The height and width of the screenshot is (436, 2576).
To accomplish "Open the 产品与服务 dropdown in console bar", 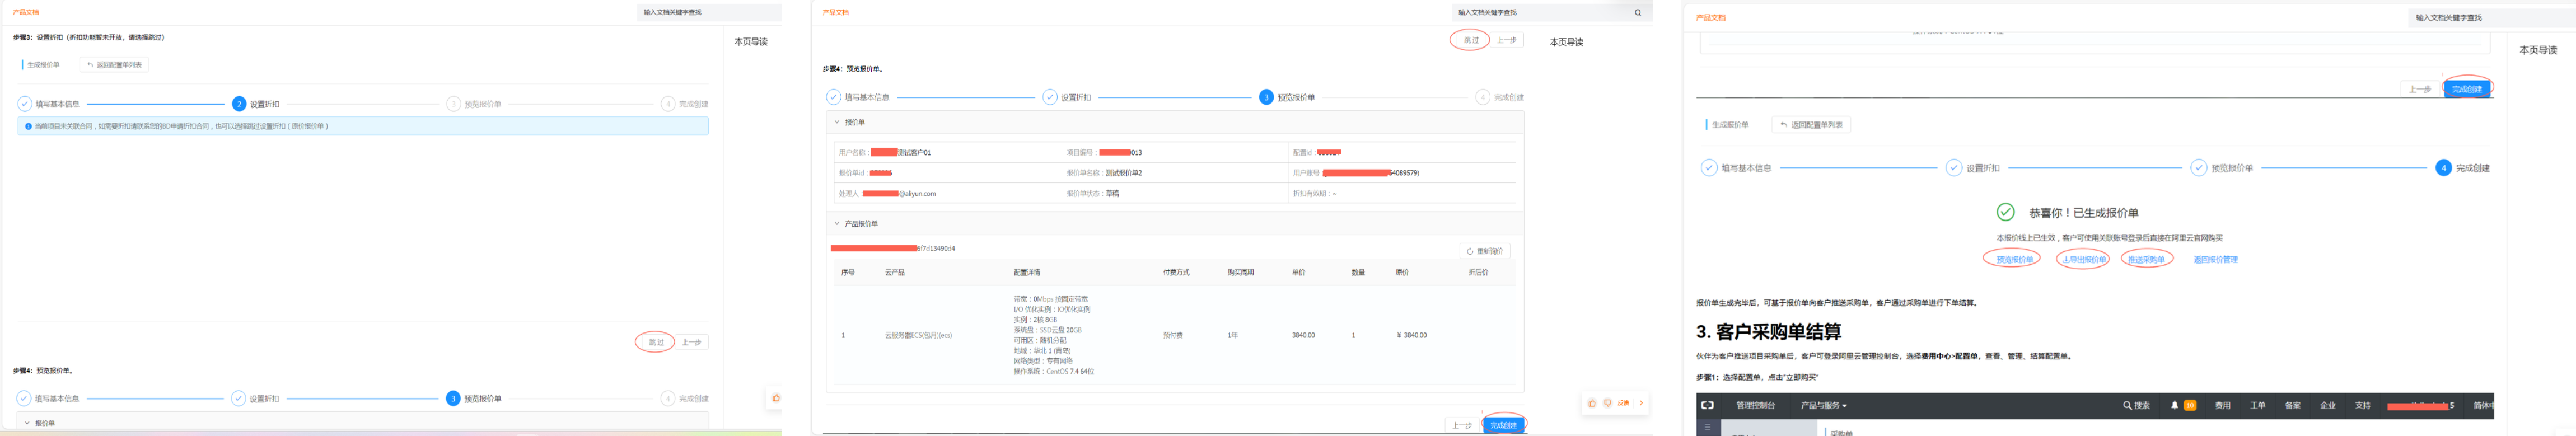I will 1823,405.
